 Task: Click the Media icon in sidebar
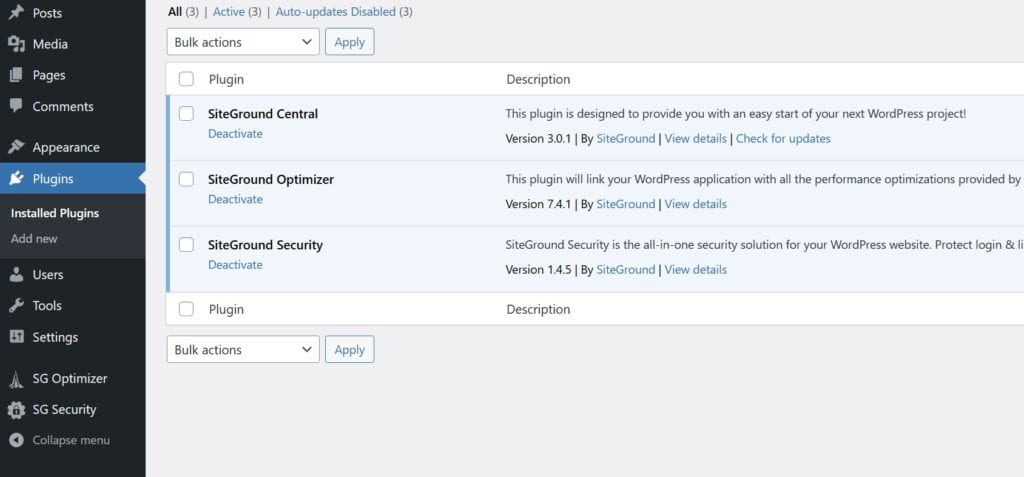[x=16, y=44]
